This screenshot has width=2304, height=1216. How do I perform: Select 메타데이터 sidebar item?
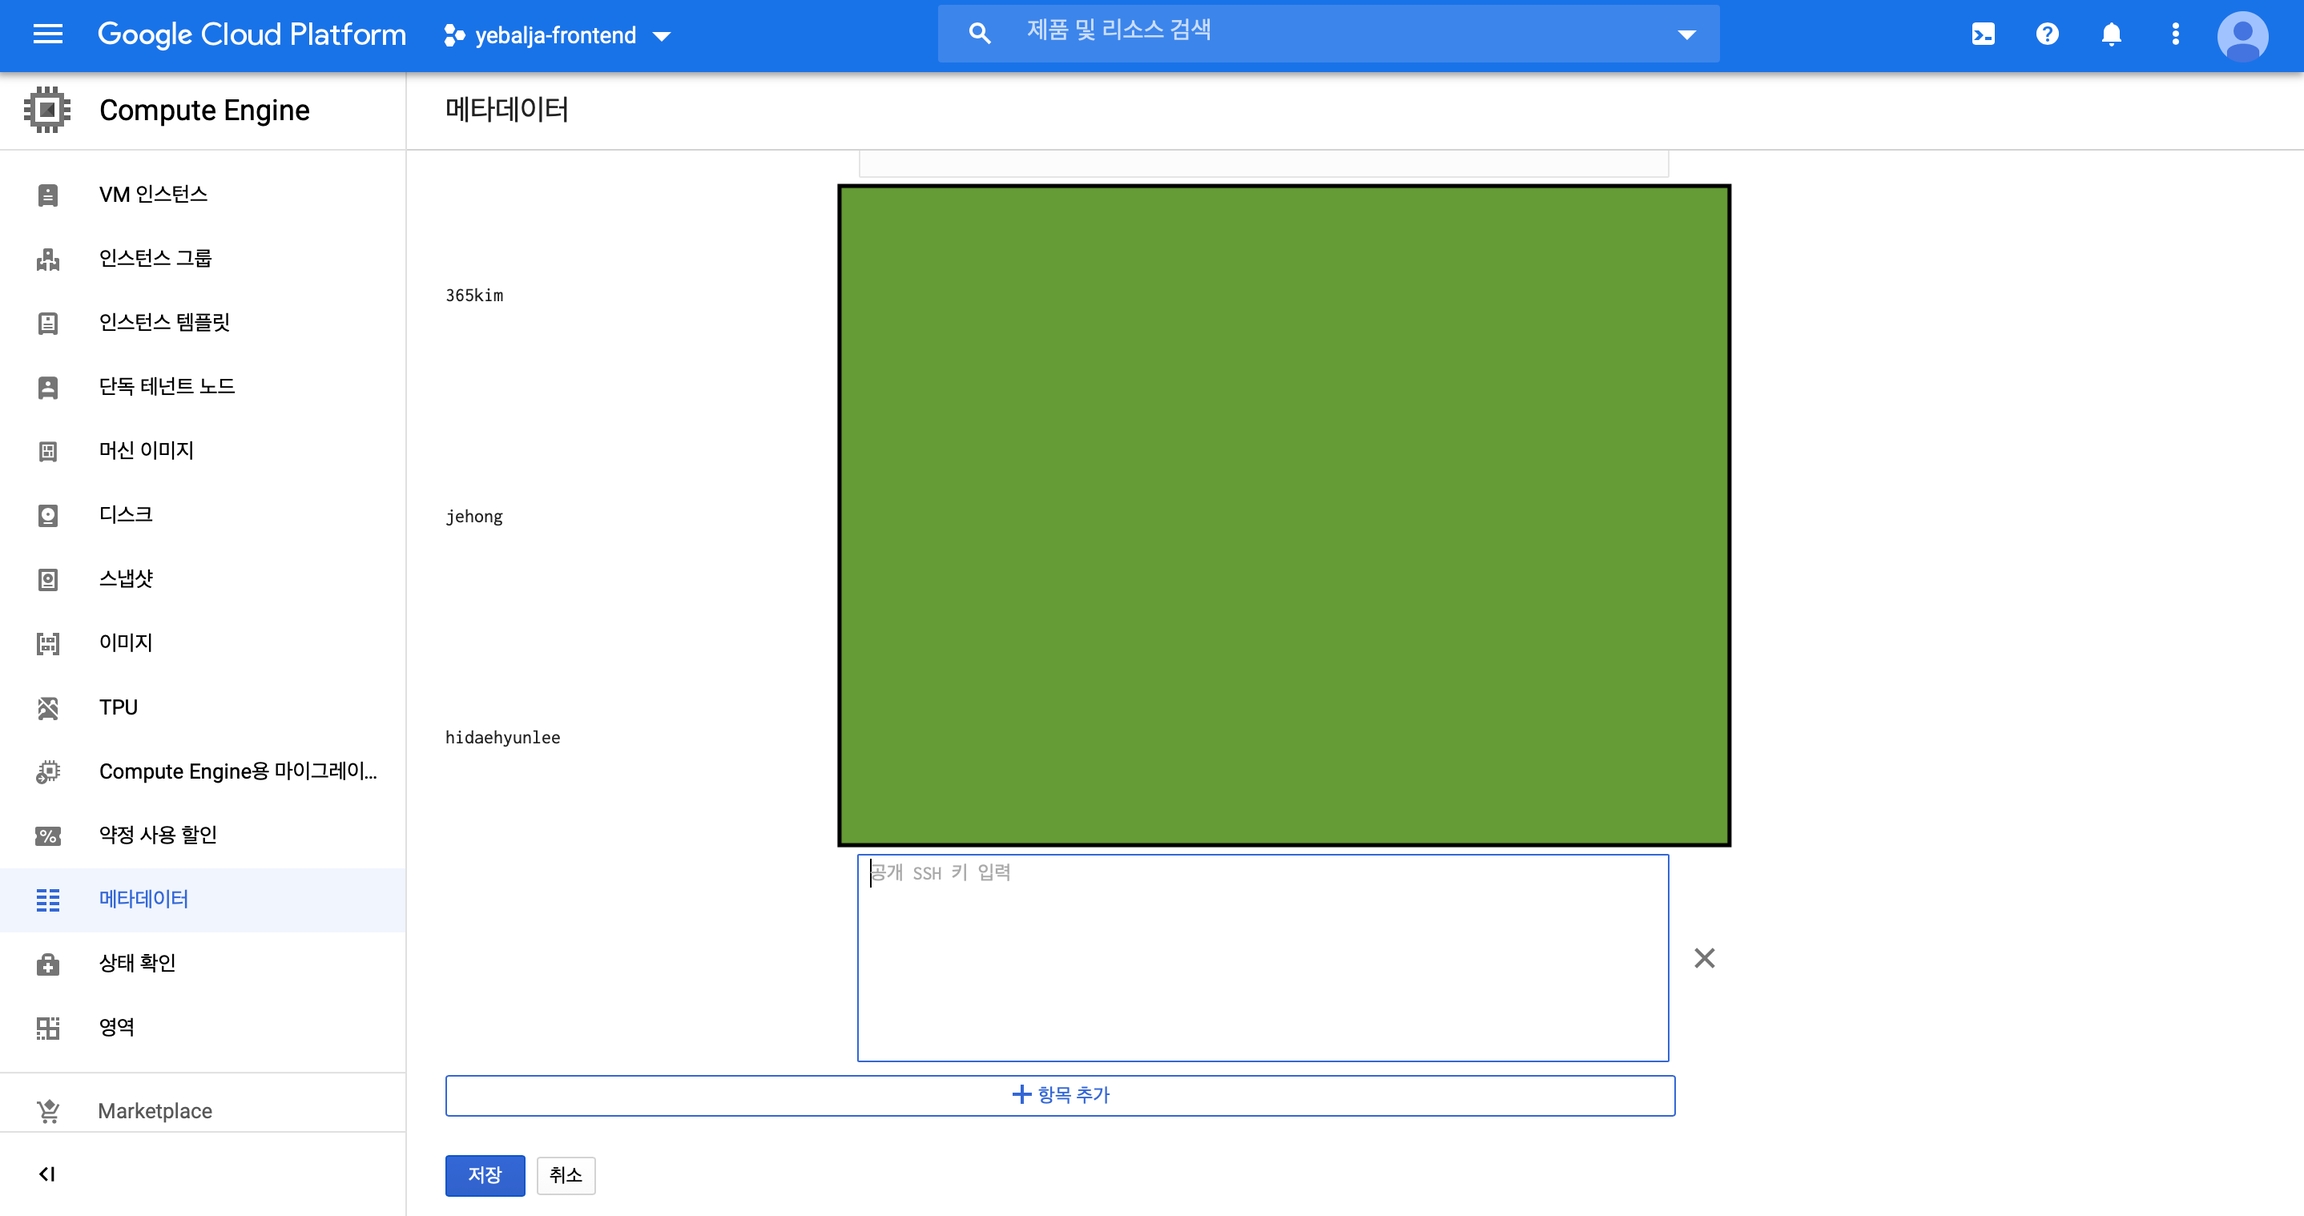pos(143,899)
